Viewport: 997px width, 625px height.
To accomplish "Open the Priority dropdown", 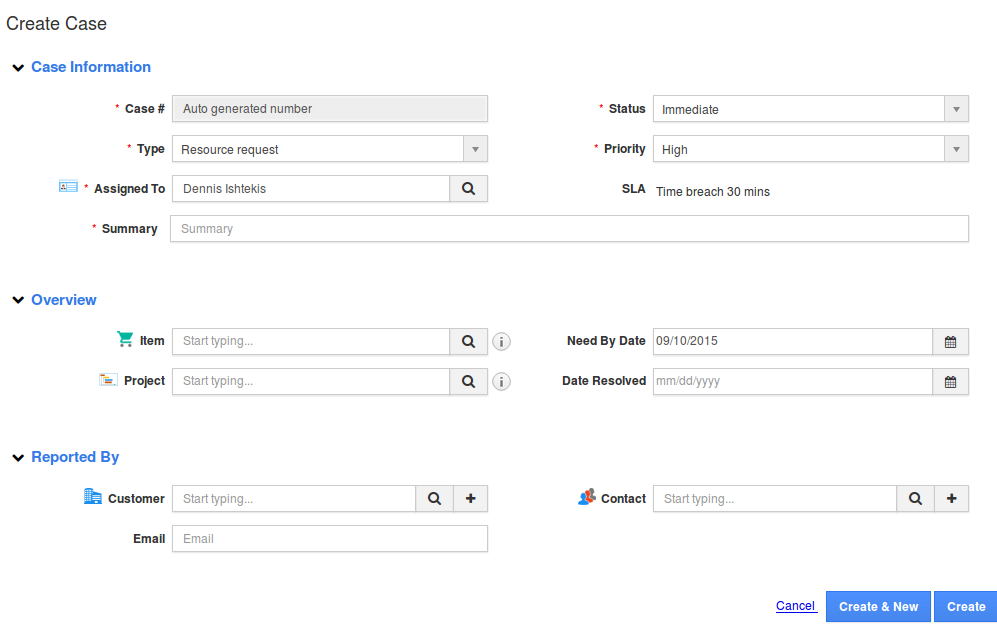I will pyautogui.click(x=956, y=149).
